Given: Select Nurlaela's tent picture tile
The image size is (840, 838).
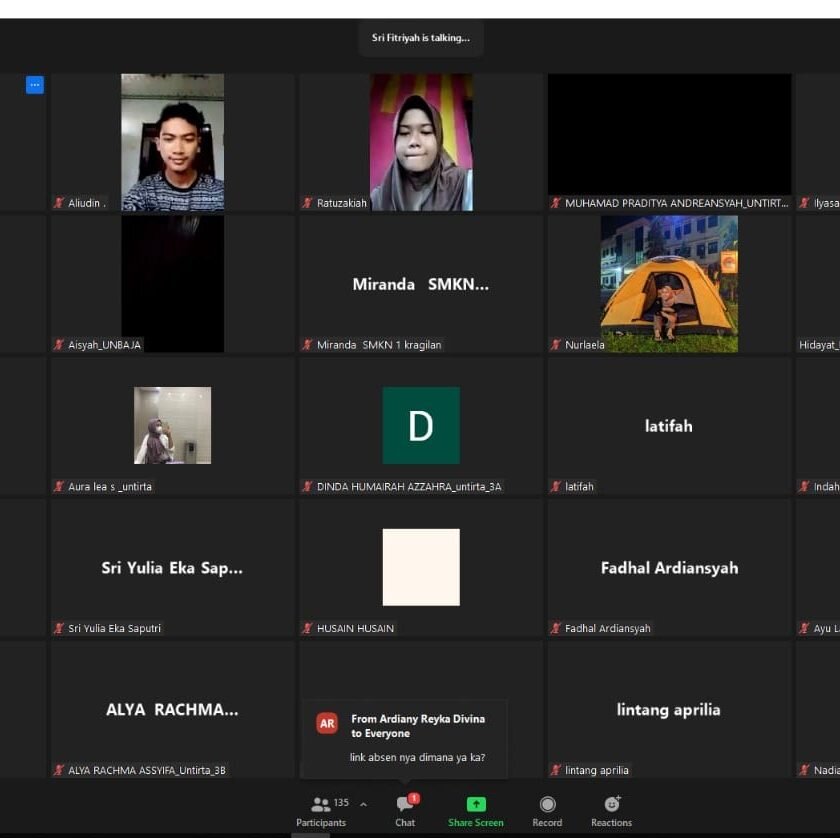Looking at the screenshot, I should click(669, 284).
